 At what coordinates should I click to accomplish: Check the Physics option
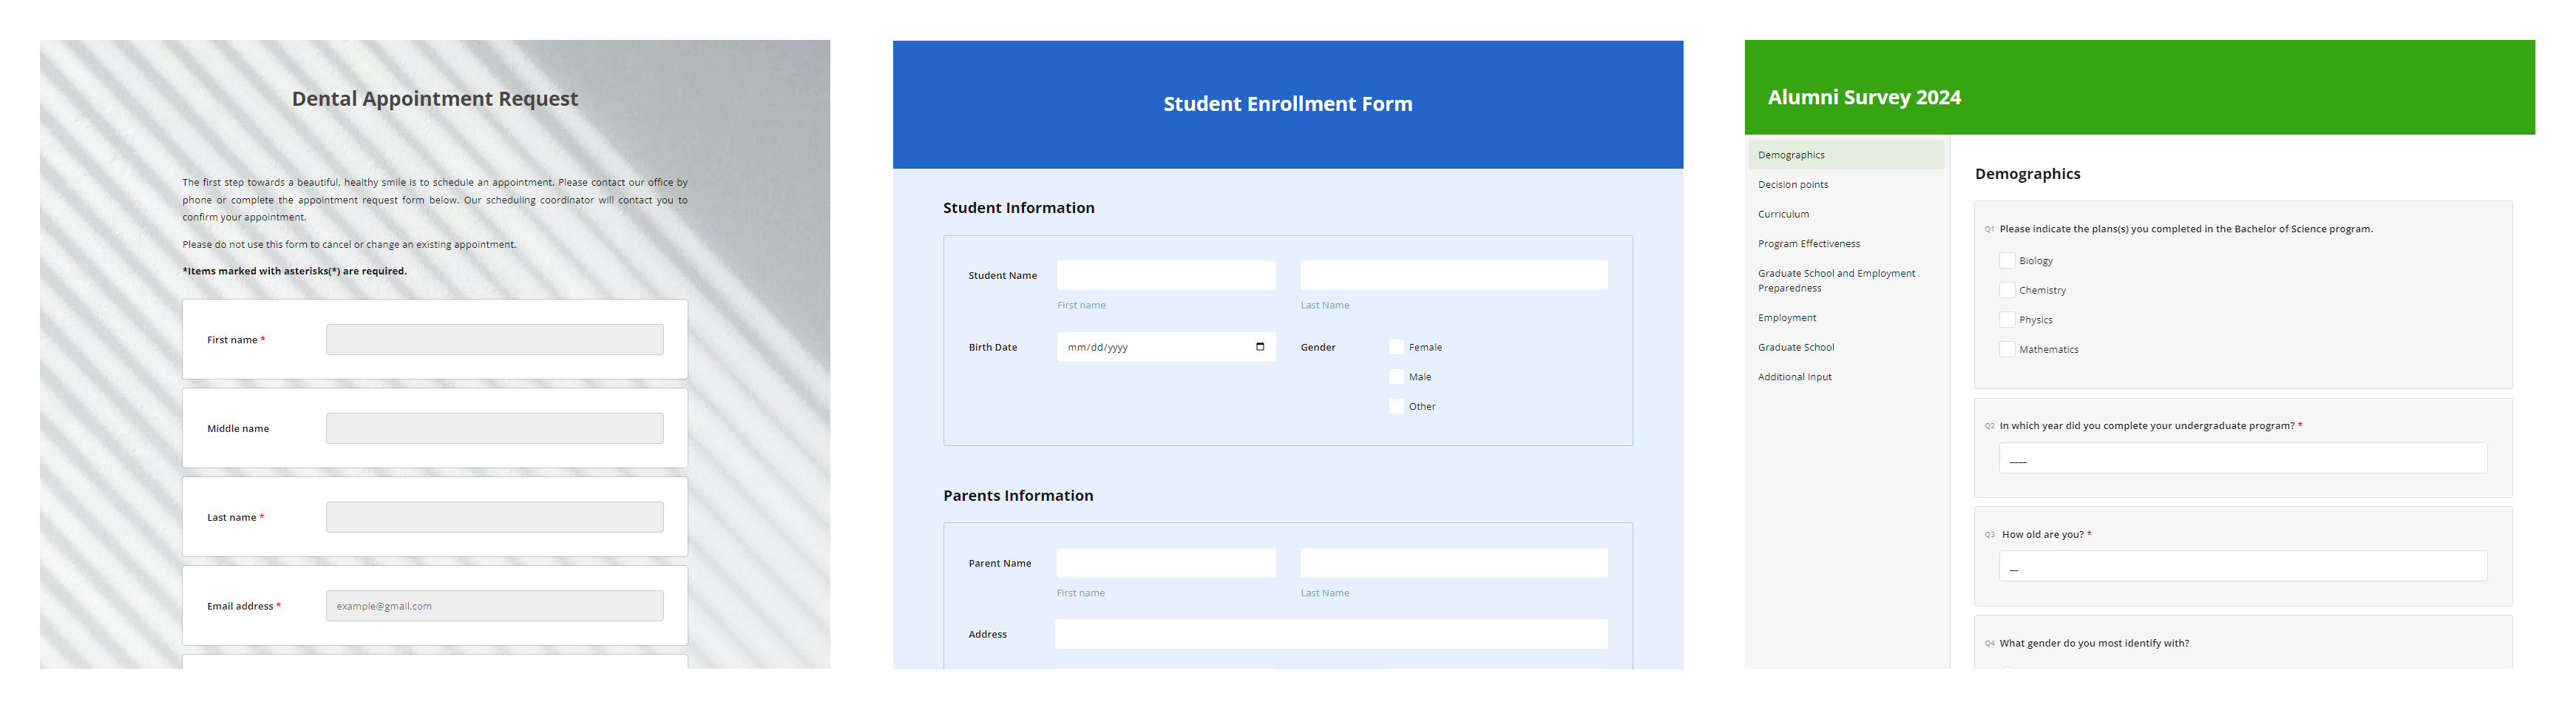2007,319
